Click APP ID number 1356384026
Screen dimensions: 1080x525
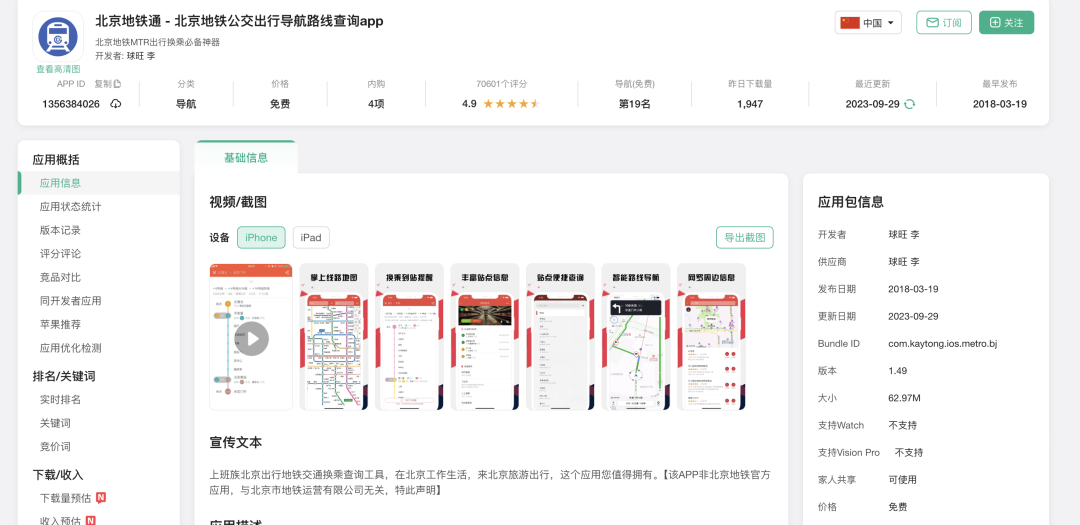[x=71, y=104]
